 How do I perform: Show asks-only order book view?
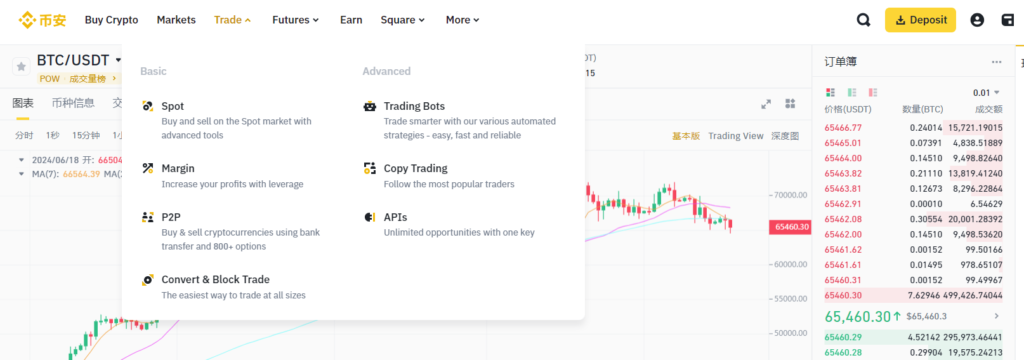pyautogui.click(x=873, y=92)
